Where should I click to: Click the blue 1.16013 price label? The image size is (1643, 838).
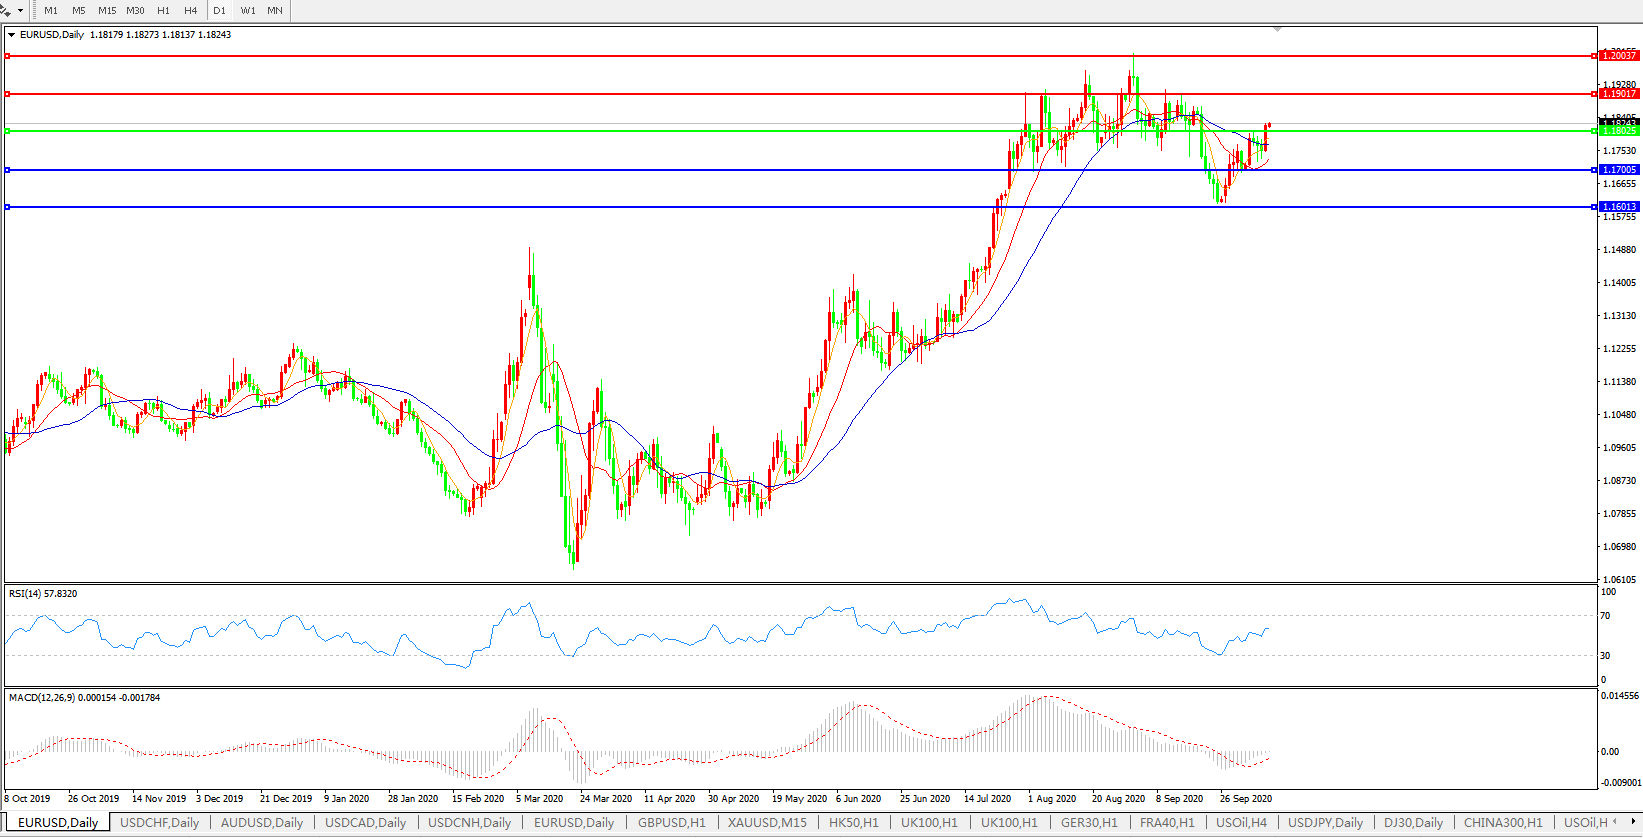point(1619,207)
